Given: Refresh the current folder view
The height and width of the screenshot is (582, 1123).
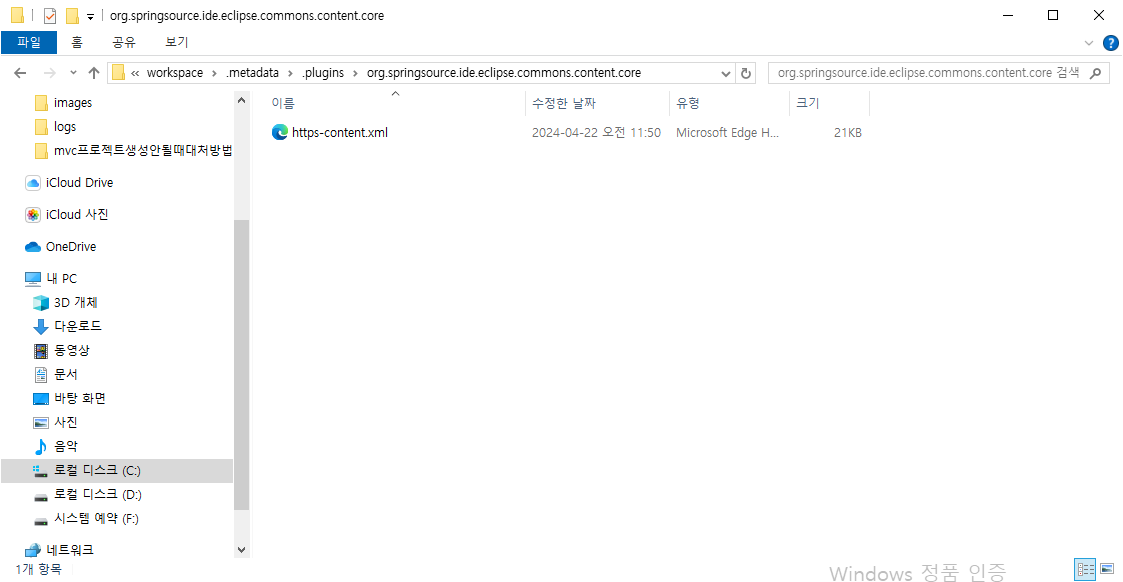Looking at the screenshot, I should [746, 73].
